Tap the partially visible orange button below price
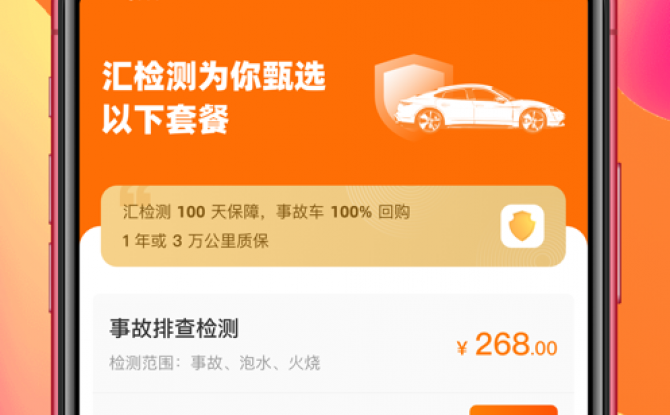Viewport: 670px width, 415px height. [x=514, y=410]
